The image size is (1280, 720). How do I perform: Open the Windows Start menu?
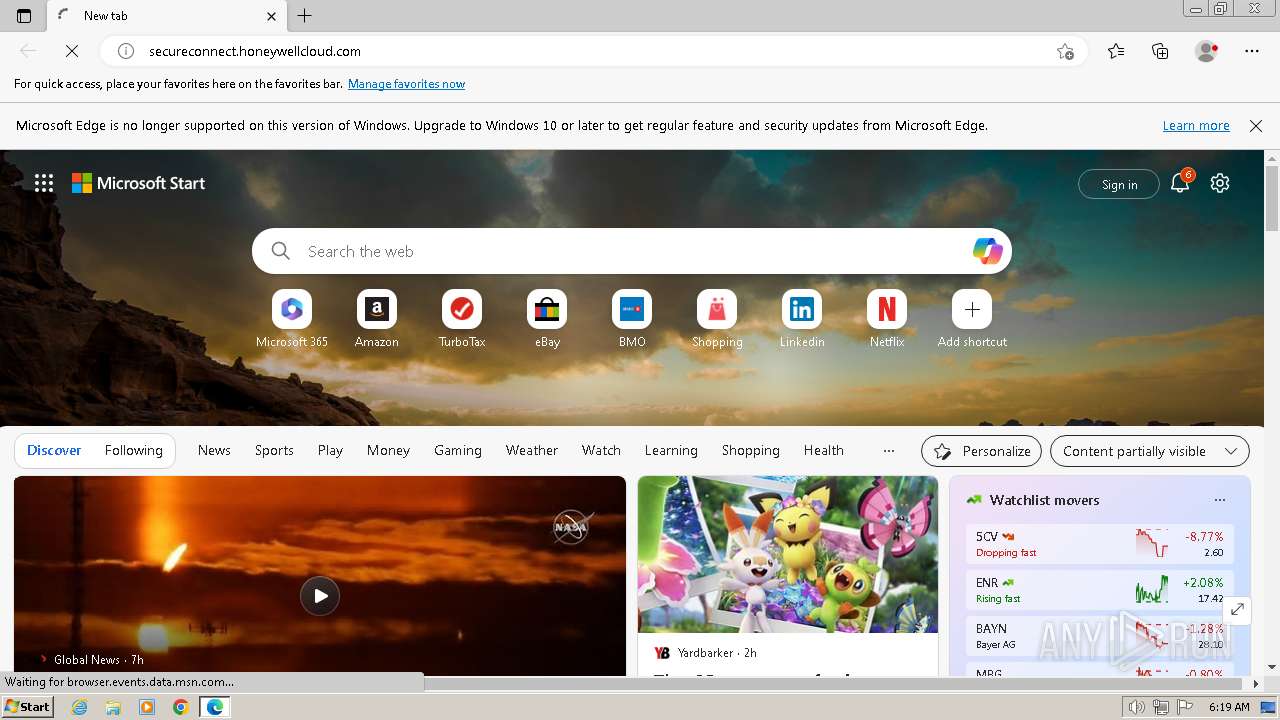tap(27, 707)
